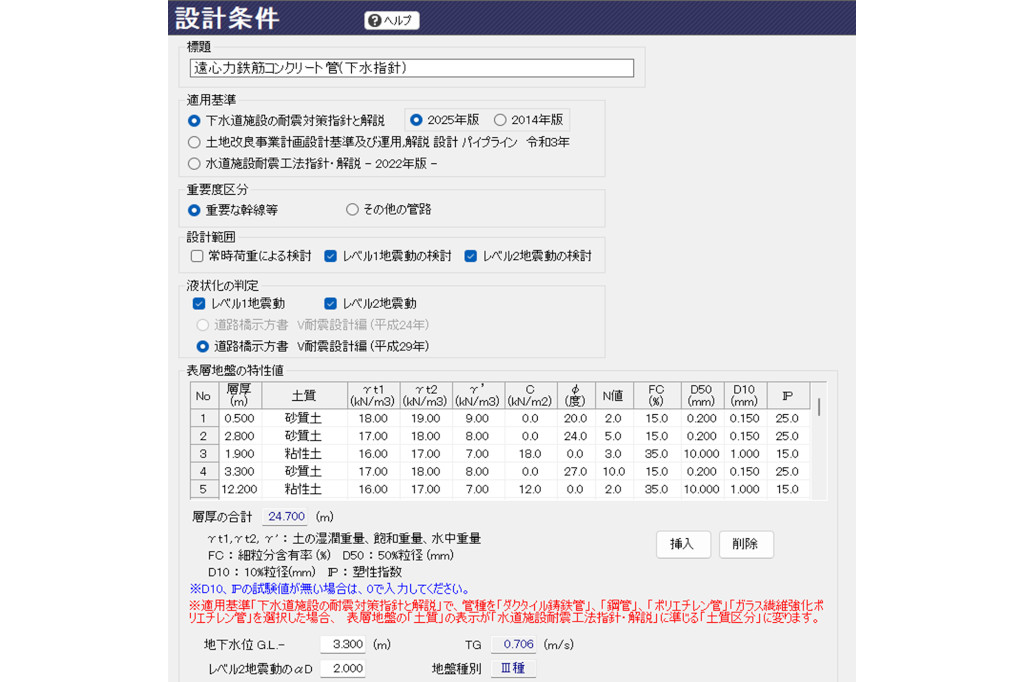Viewport: 1024px width, 682px height.
Task: Select 下水道施設の耐震対策指針と解説 standard
Action: pos(195,120)
